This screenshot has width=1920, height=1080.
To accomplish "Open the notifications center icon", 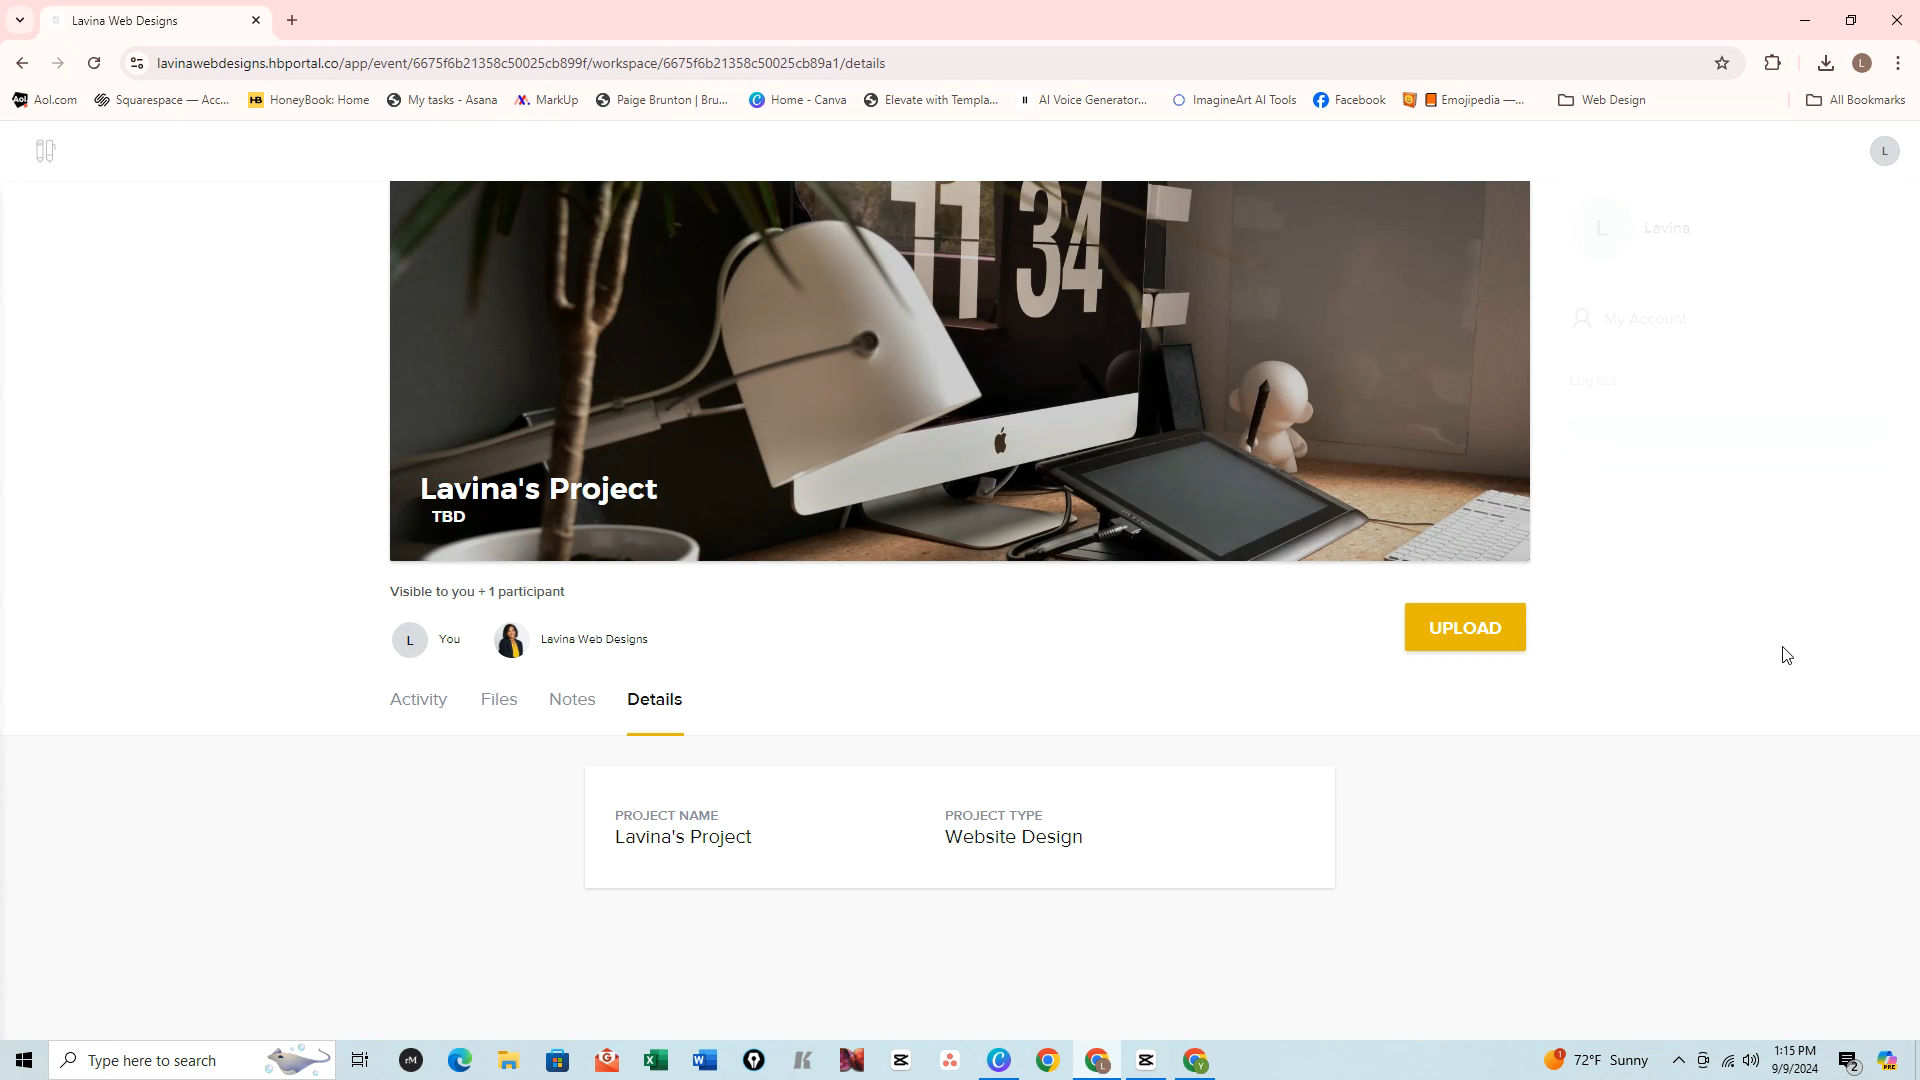I will click(1848, 1061).
